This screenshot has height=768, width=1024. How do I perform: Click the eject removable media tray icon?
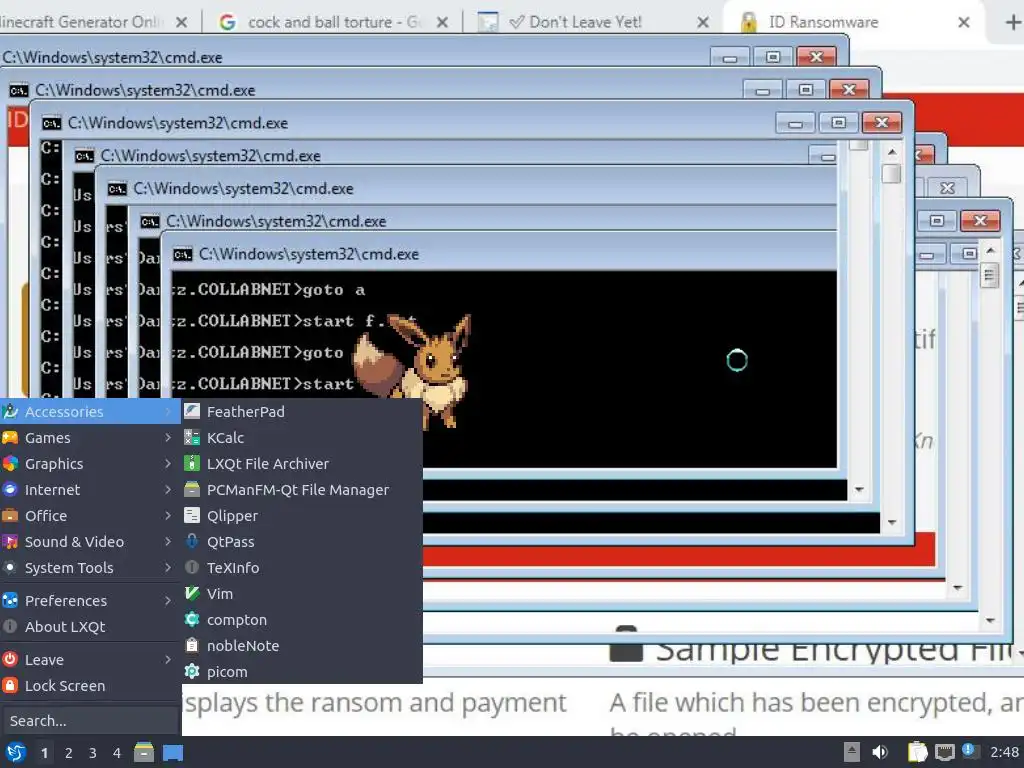tap(852, 752)
